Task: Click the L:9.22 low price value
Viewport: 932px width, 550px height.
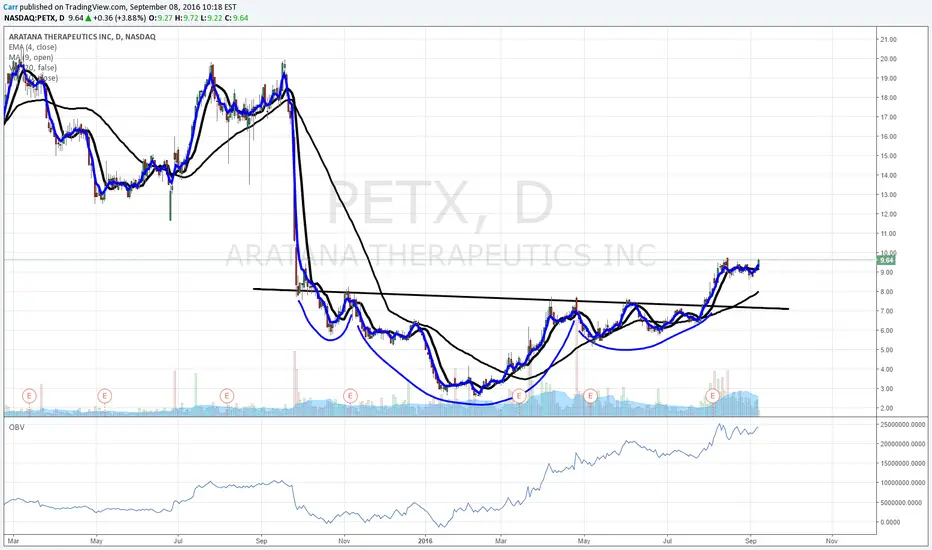Action: point(212,18)
